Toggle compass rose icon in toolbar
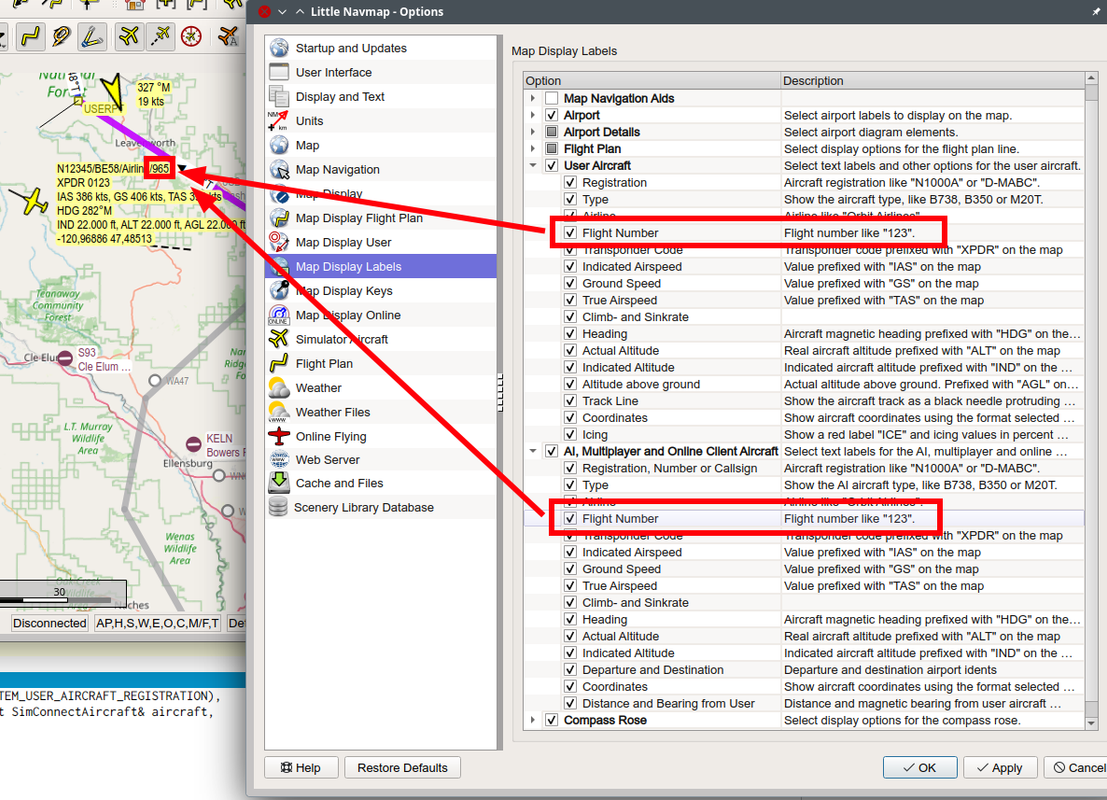Screen dimensions: 1107x800 tap(191, 36)
